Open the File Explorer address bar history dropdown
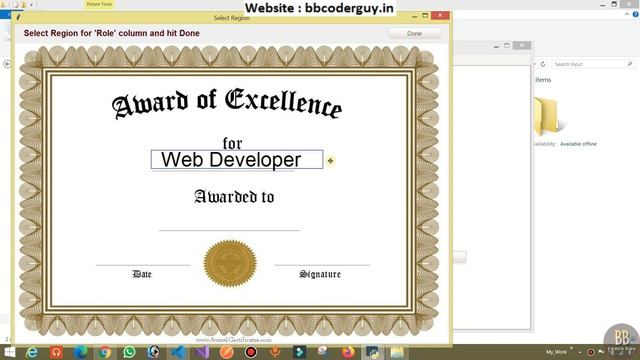The height and width of the screenshot is (360, 640). (534, 64)
